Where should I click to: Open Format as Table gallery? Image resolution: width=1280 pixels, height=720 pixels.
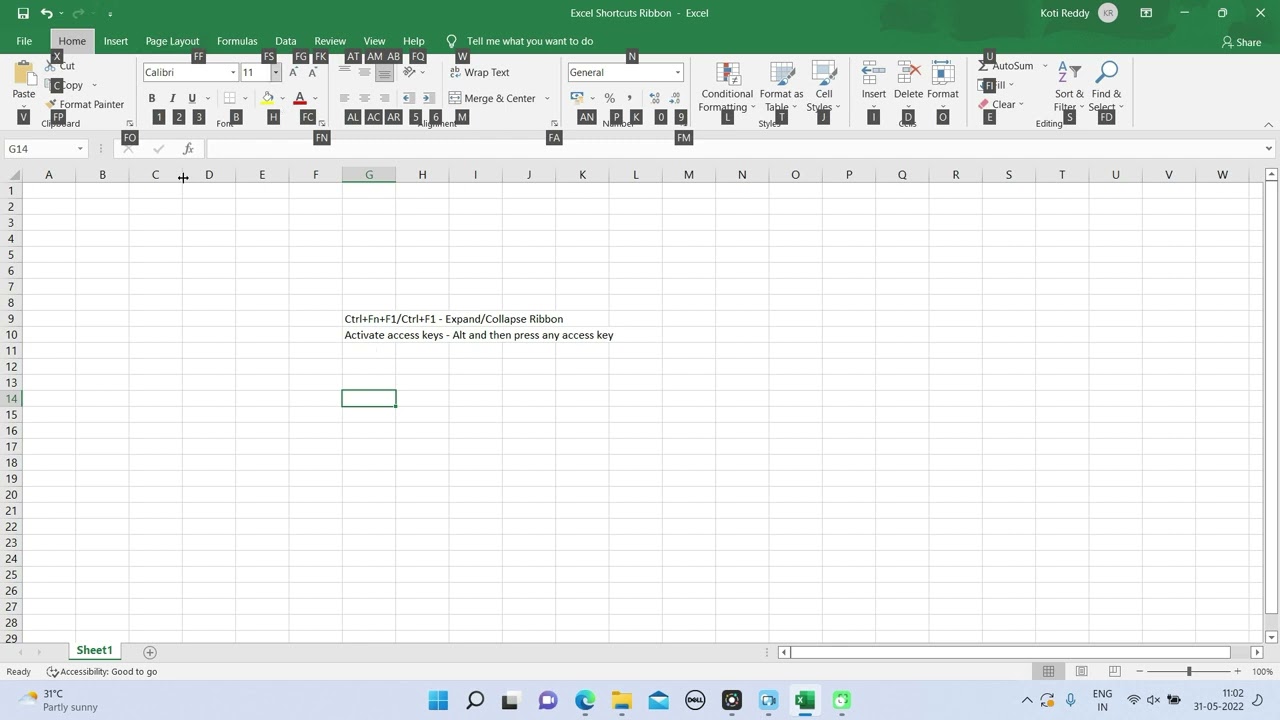pos(781,87)
